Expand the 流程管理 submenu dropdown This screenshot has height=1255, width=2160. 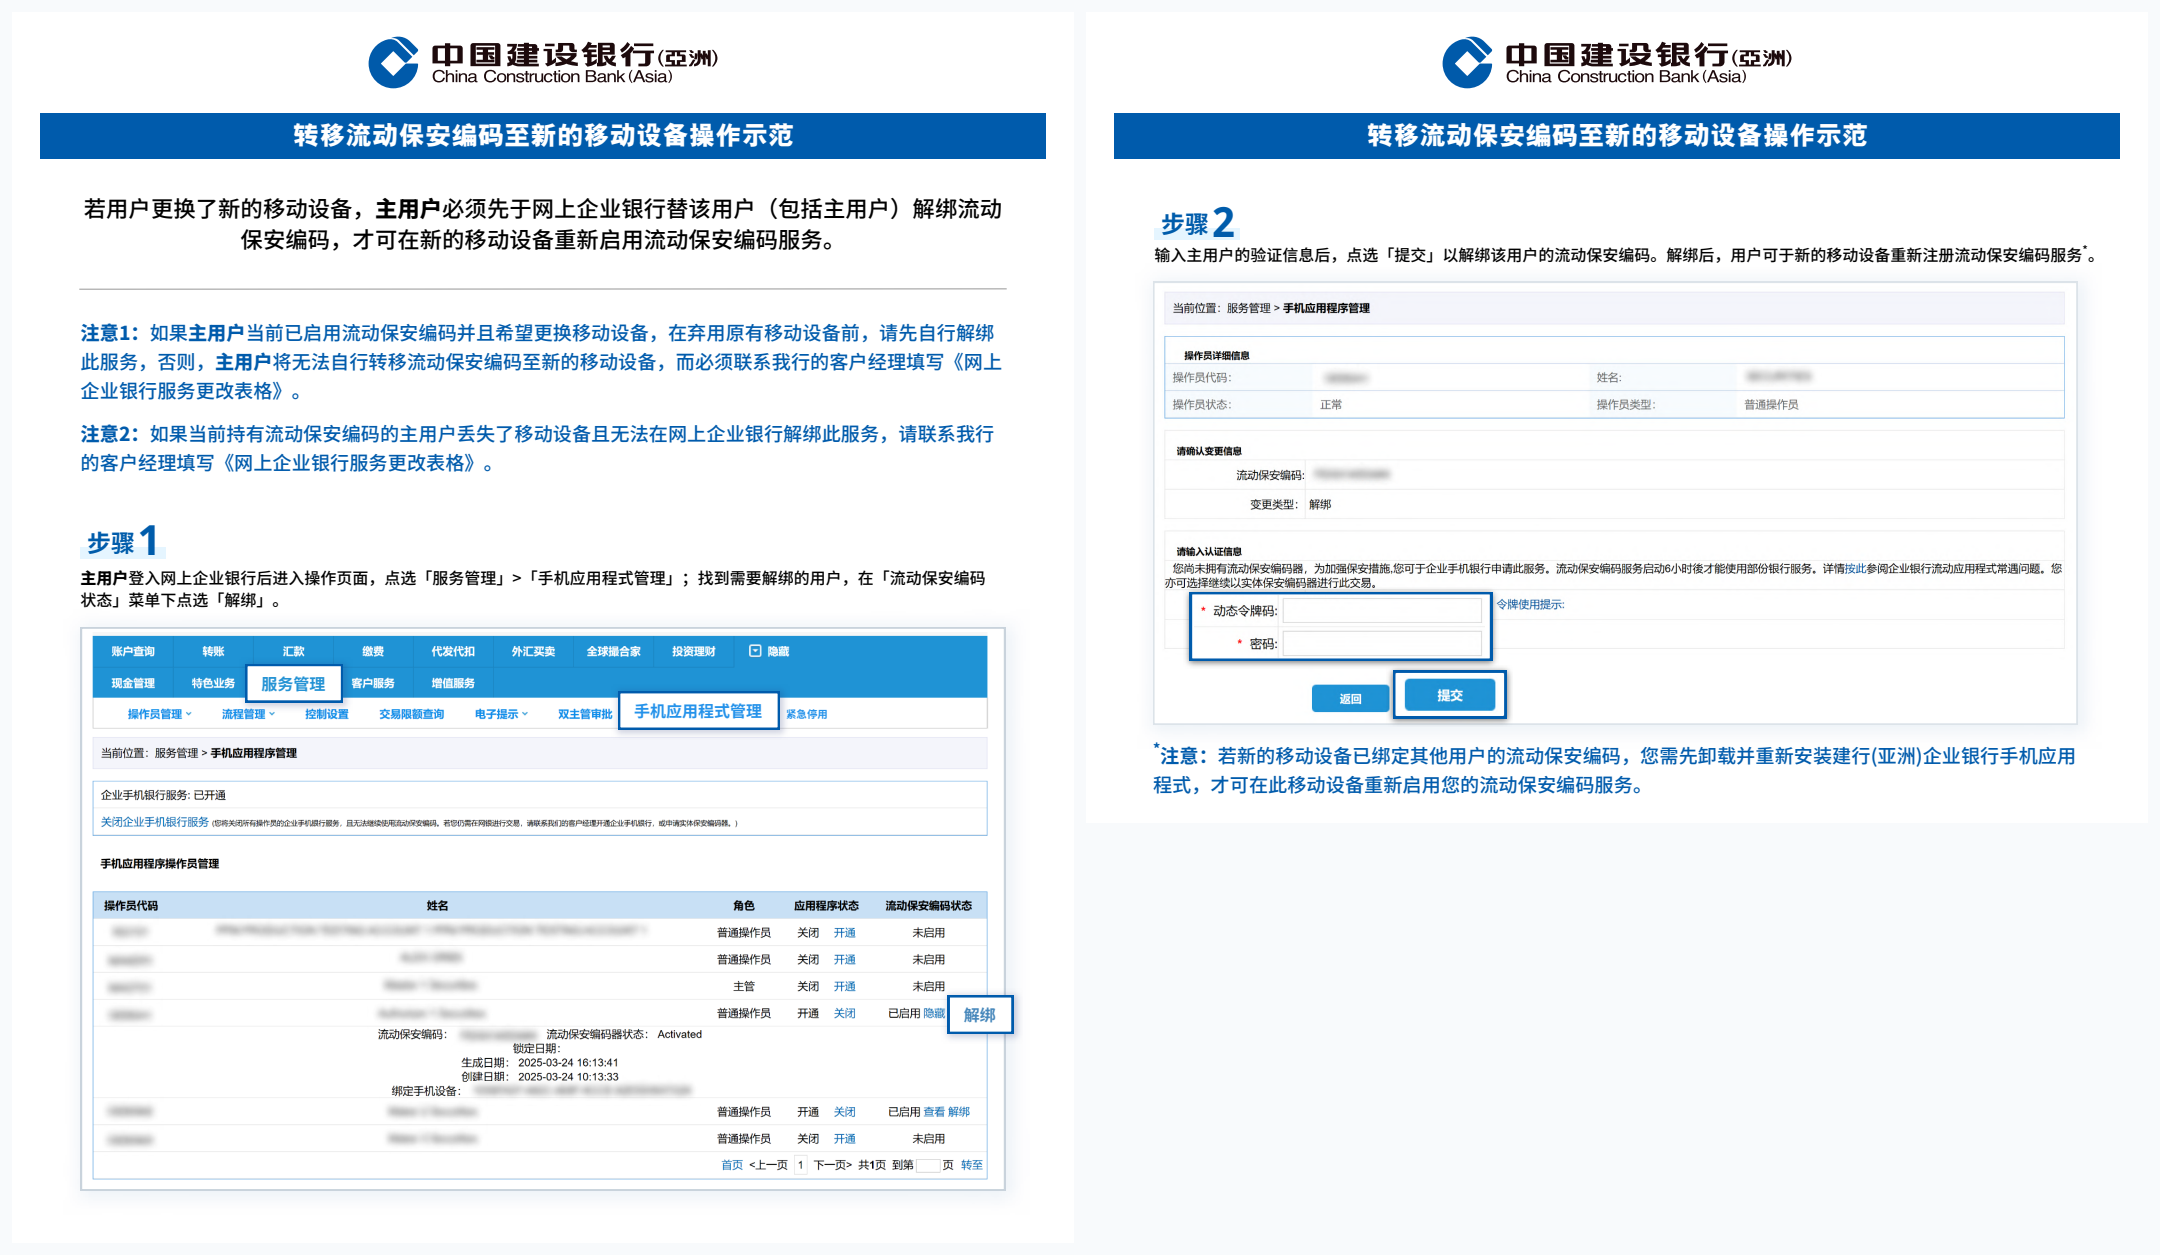(x=248, y=714)
